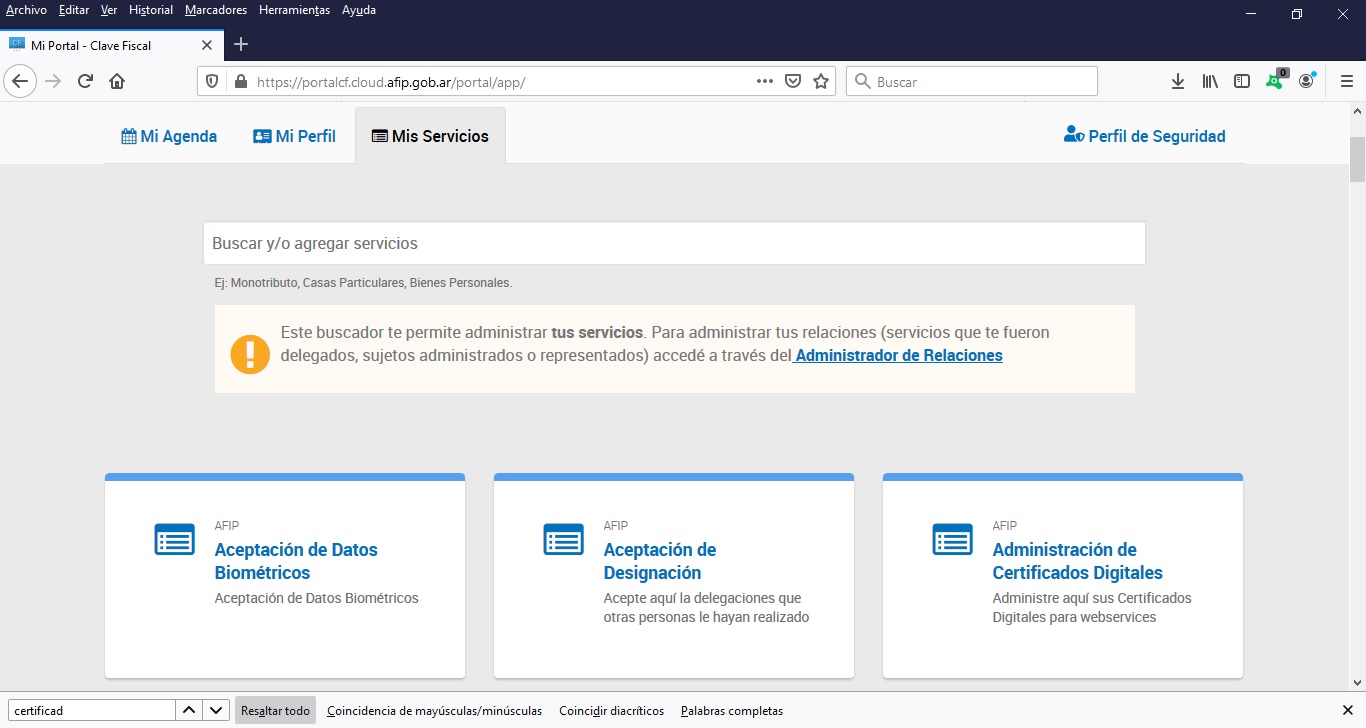Select the Mi Portal - Clave Fiscal browser tab
This screenshot has width=1366, height=728.
112,45
